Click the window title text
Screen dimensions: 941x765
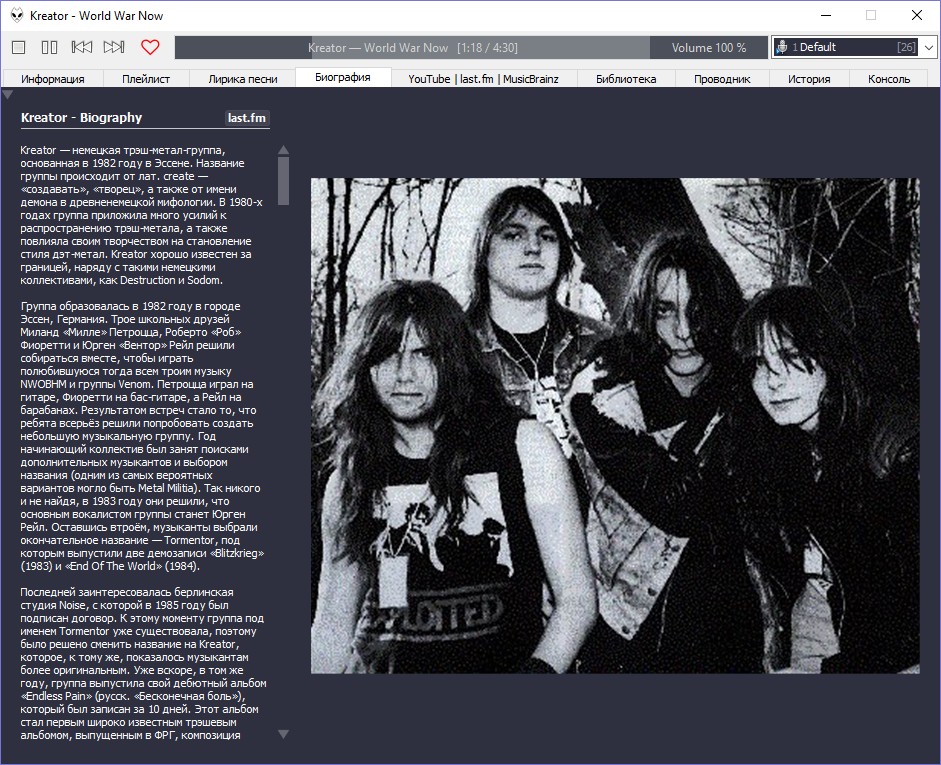tap(97, 16)
